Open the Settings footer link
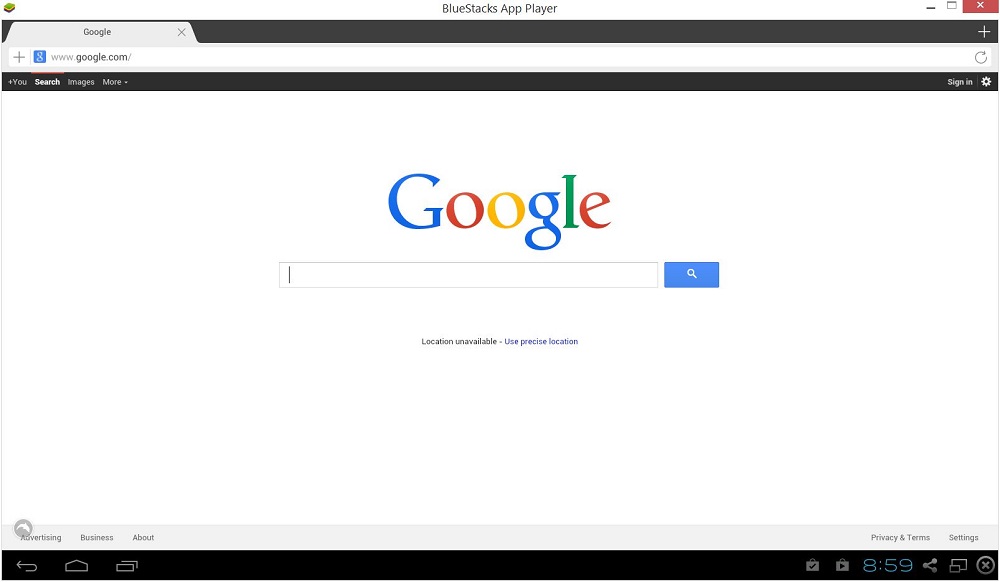 click(963, 537)
